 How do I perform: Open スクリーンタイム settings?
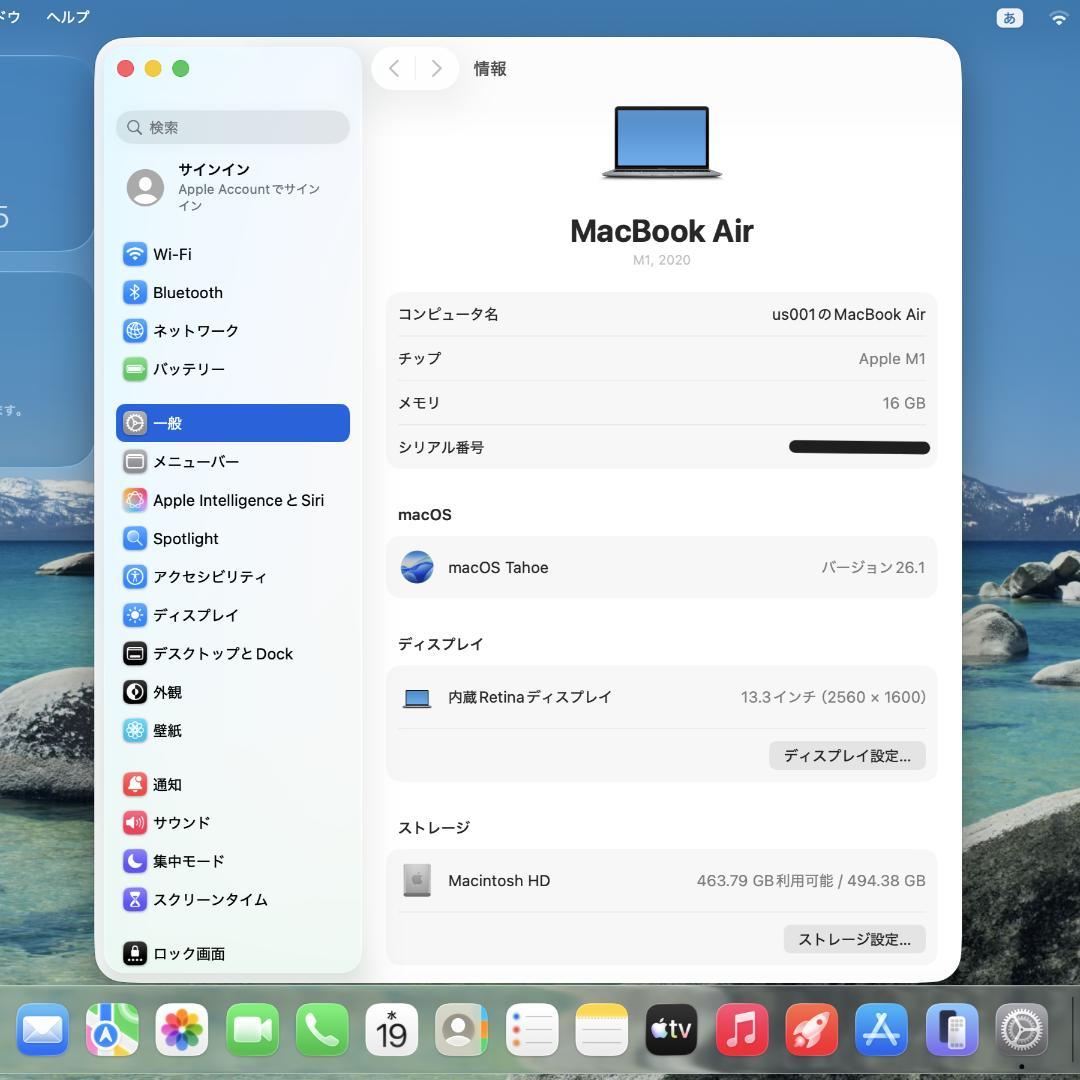(x=210, y=900)
